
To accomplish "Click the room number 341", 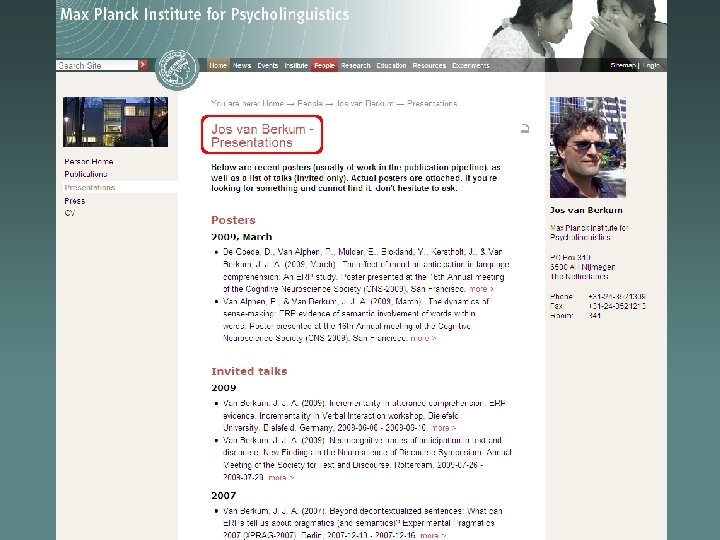I will coord(594,315).
